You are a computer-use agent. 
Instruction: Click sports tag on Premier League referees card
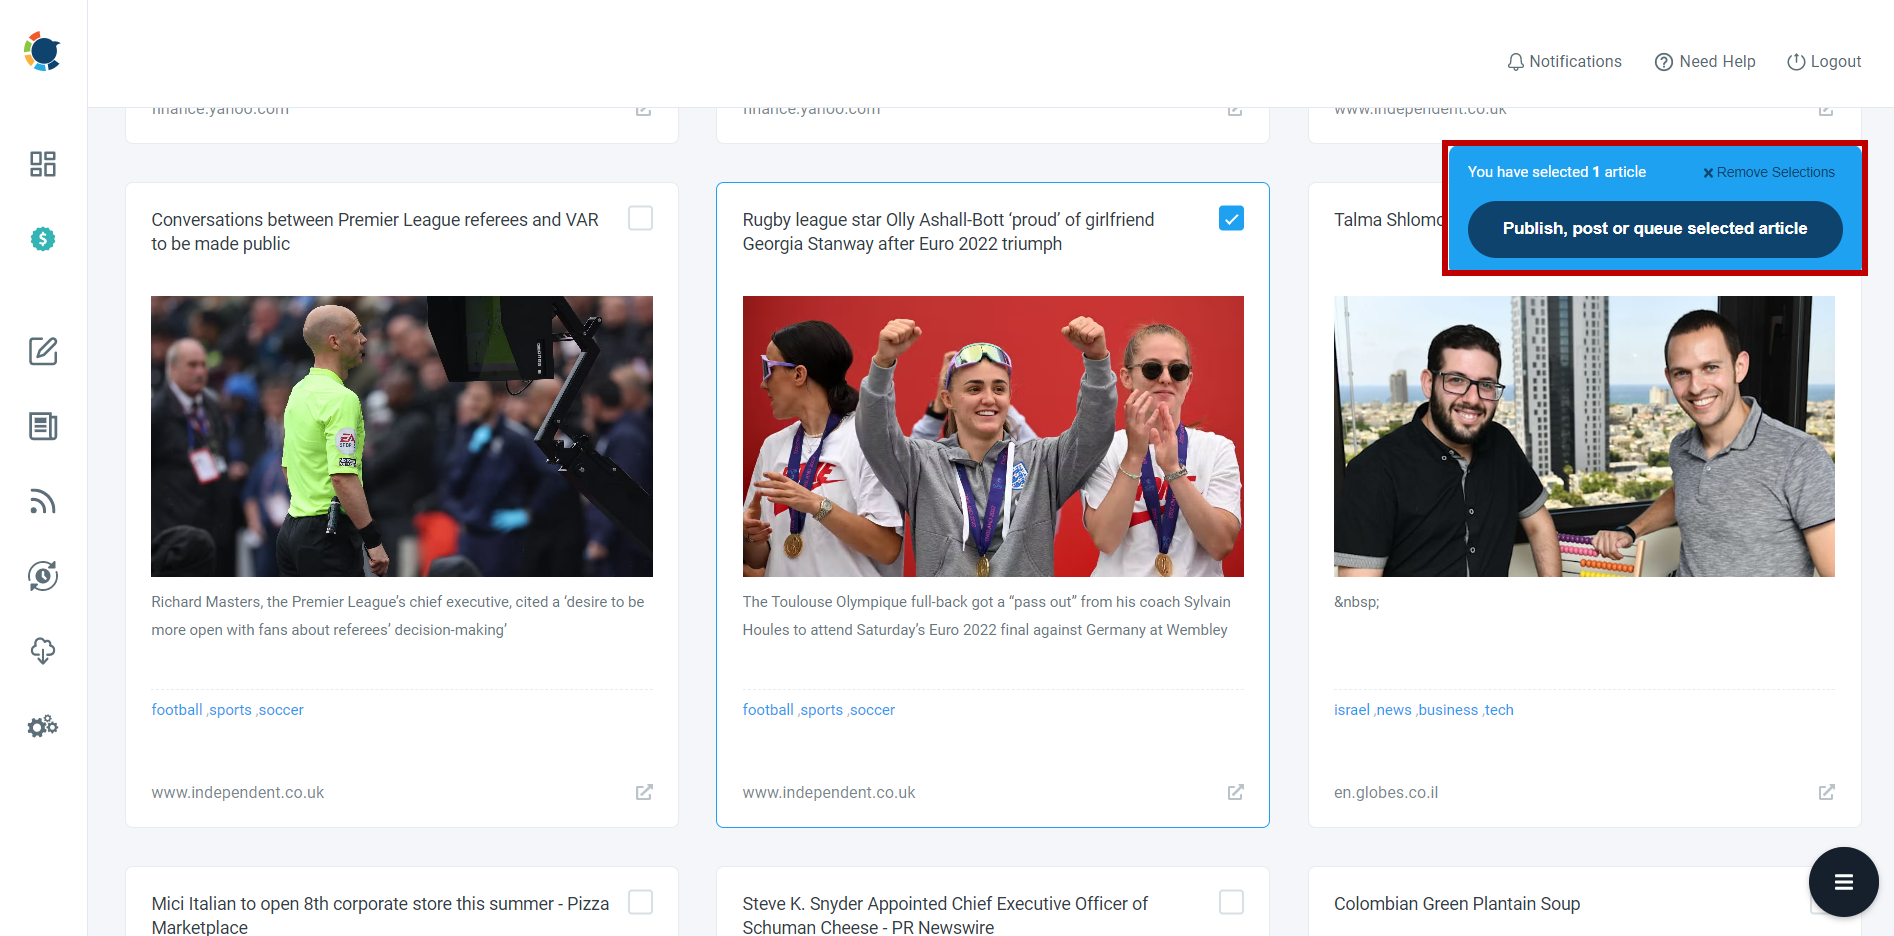(230, 710)
